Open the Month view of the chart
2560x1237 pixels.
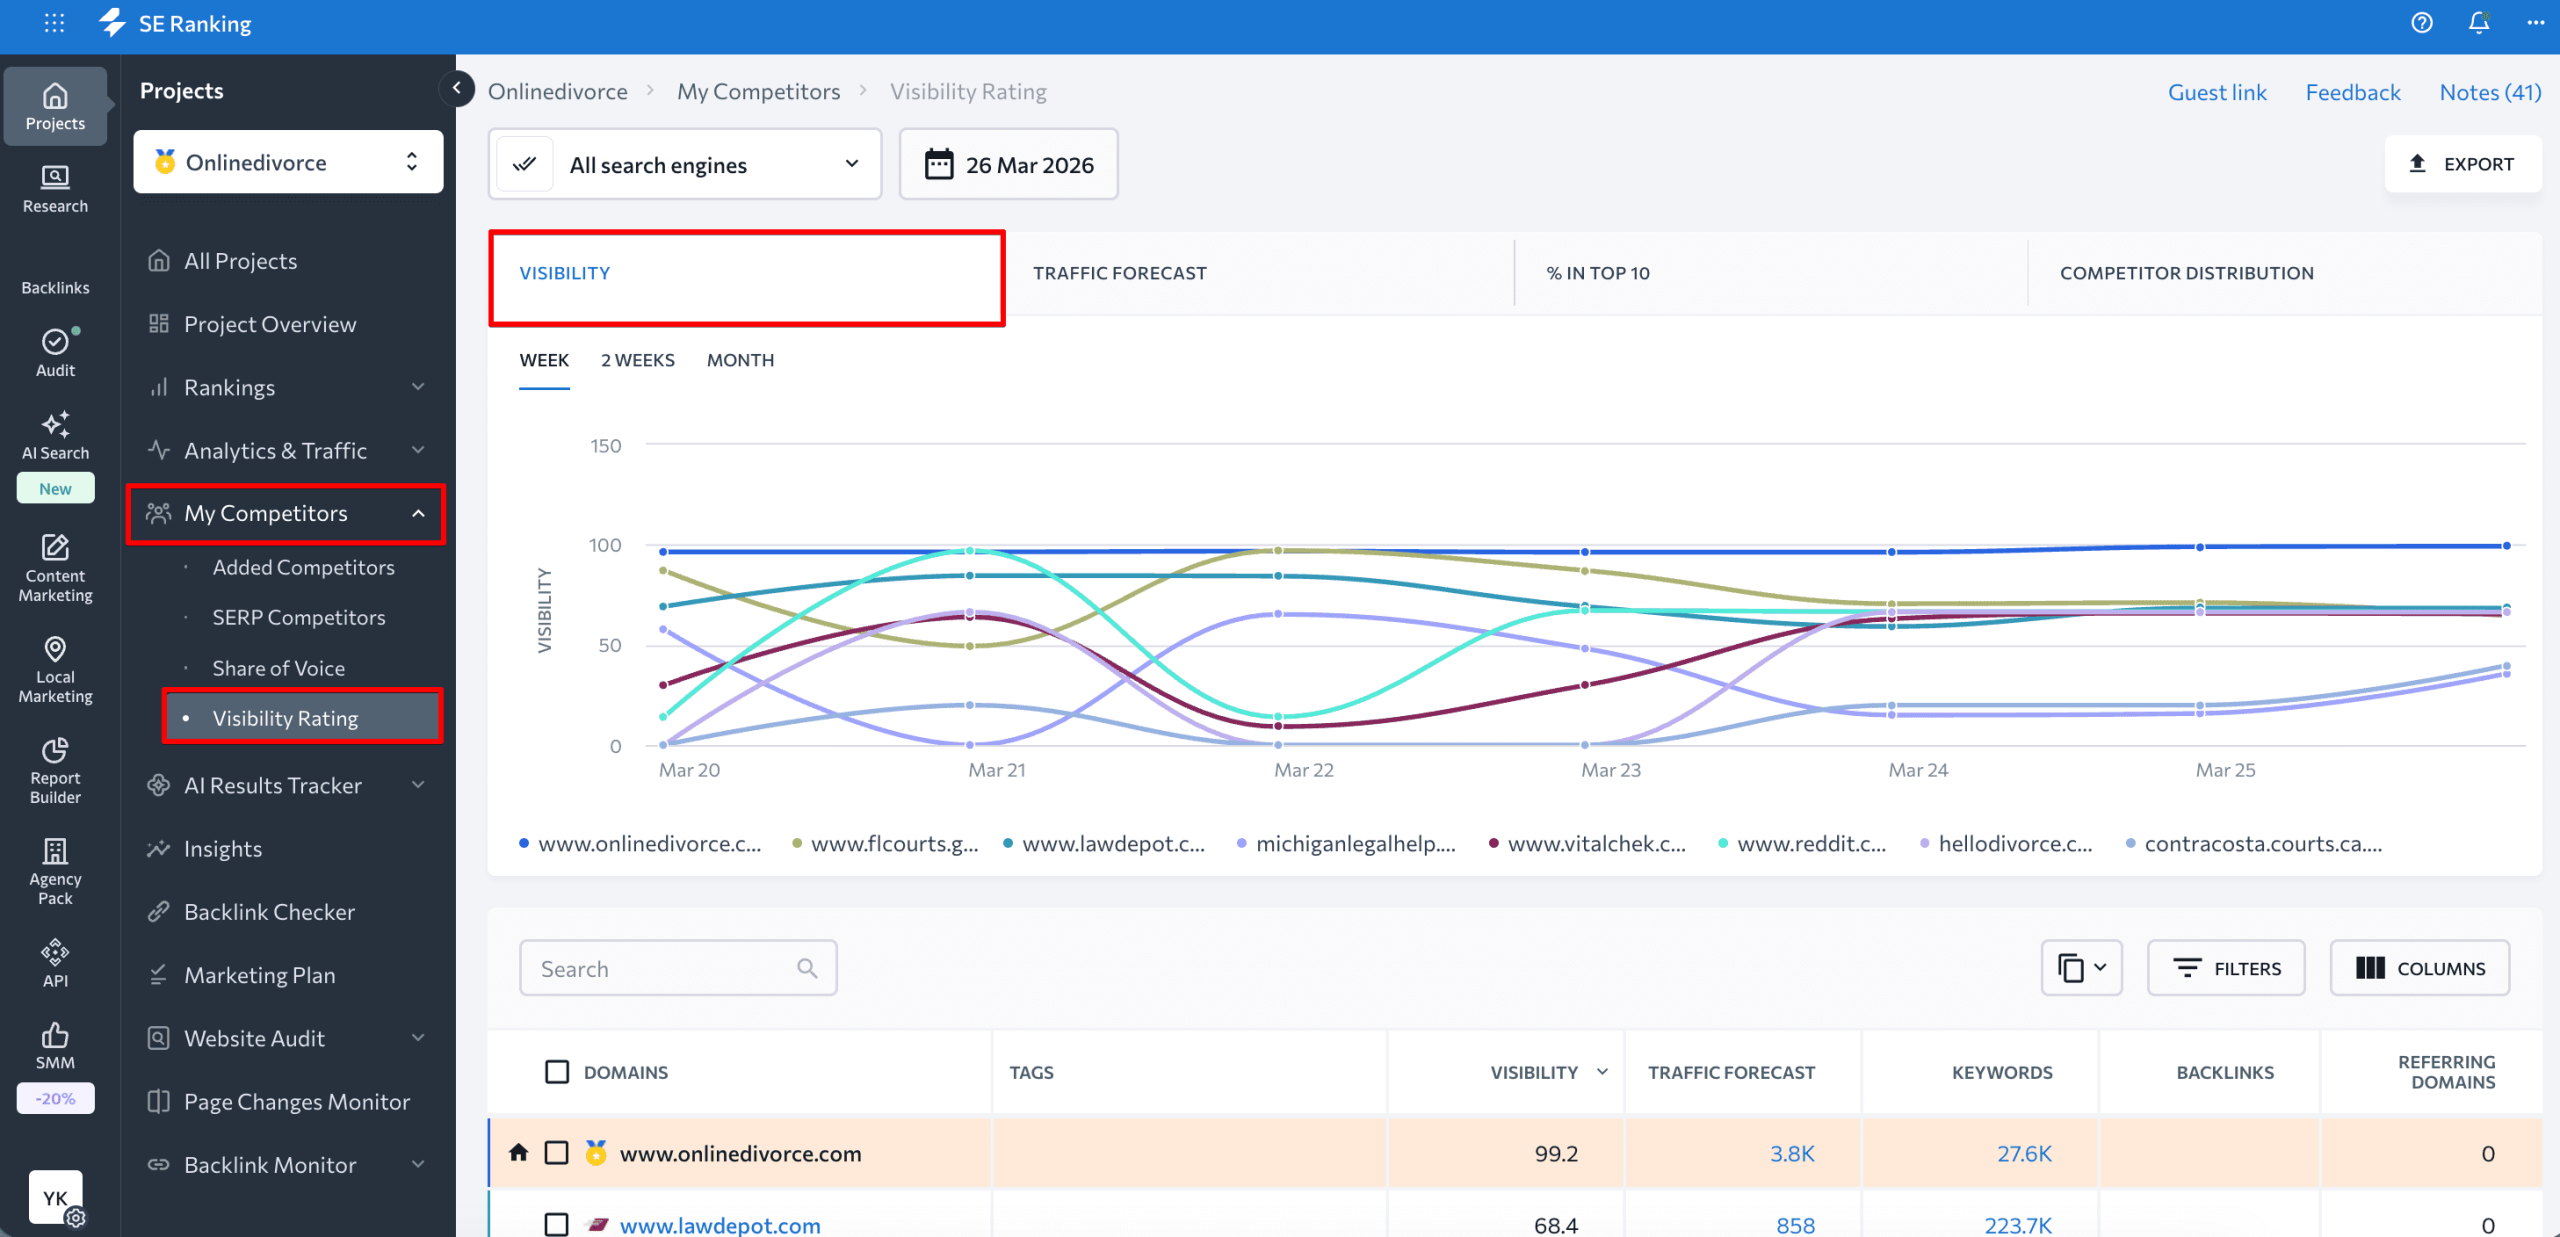[x=740, y=360]
